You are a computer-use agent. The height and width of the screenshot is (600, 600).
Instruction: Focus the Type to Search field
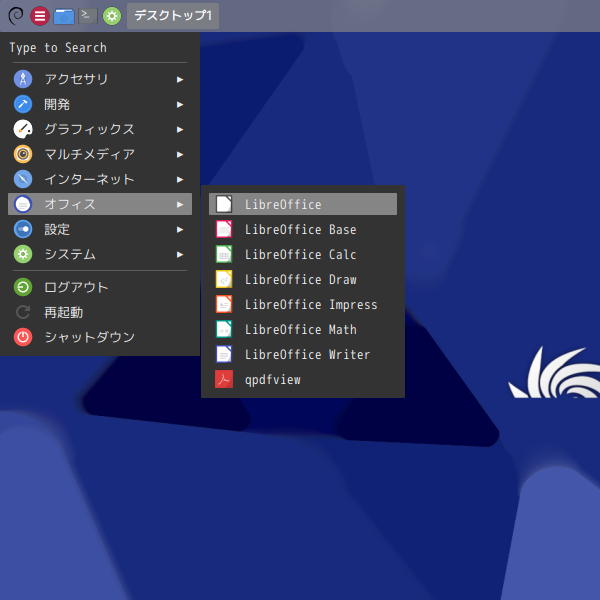tap(100, 48)
